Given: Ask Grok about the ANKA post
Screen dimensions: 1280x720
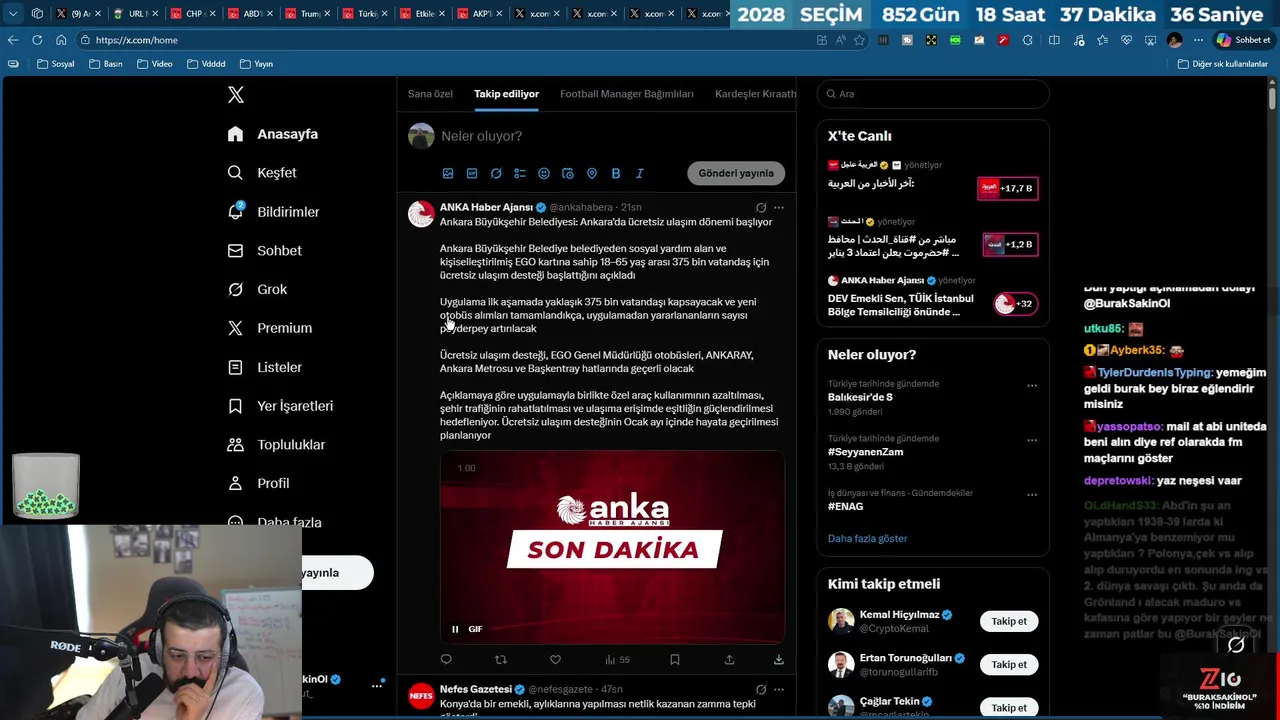Looking at the screenshot, I should click(761, 208).
